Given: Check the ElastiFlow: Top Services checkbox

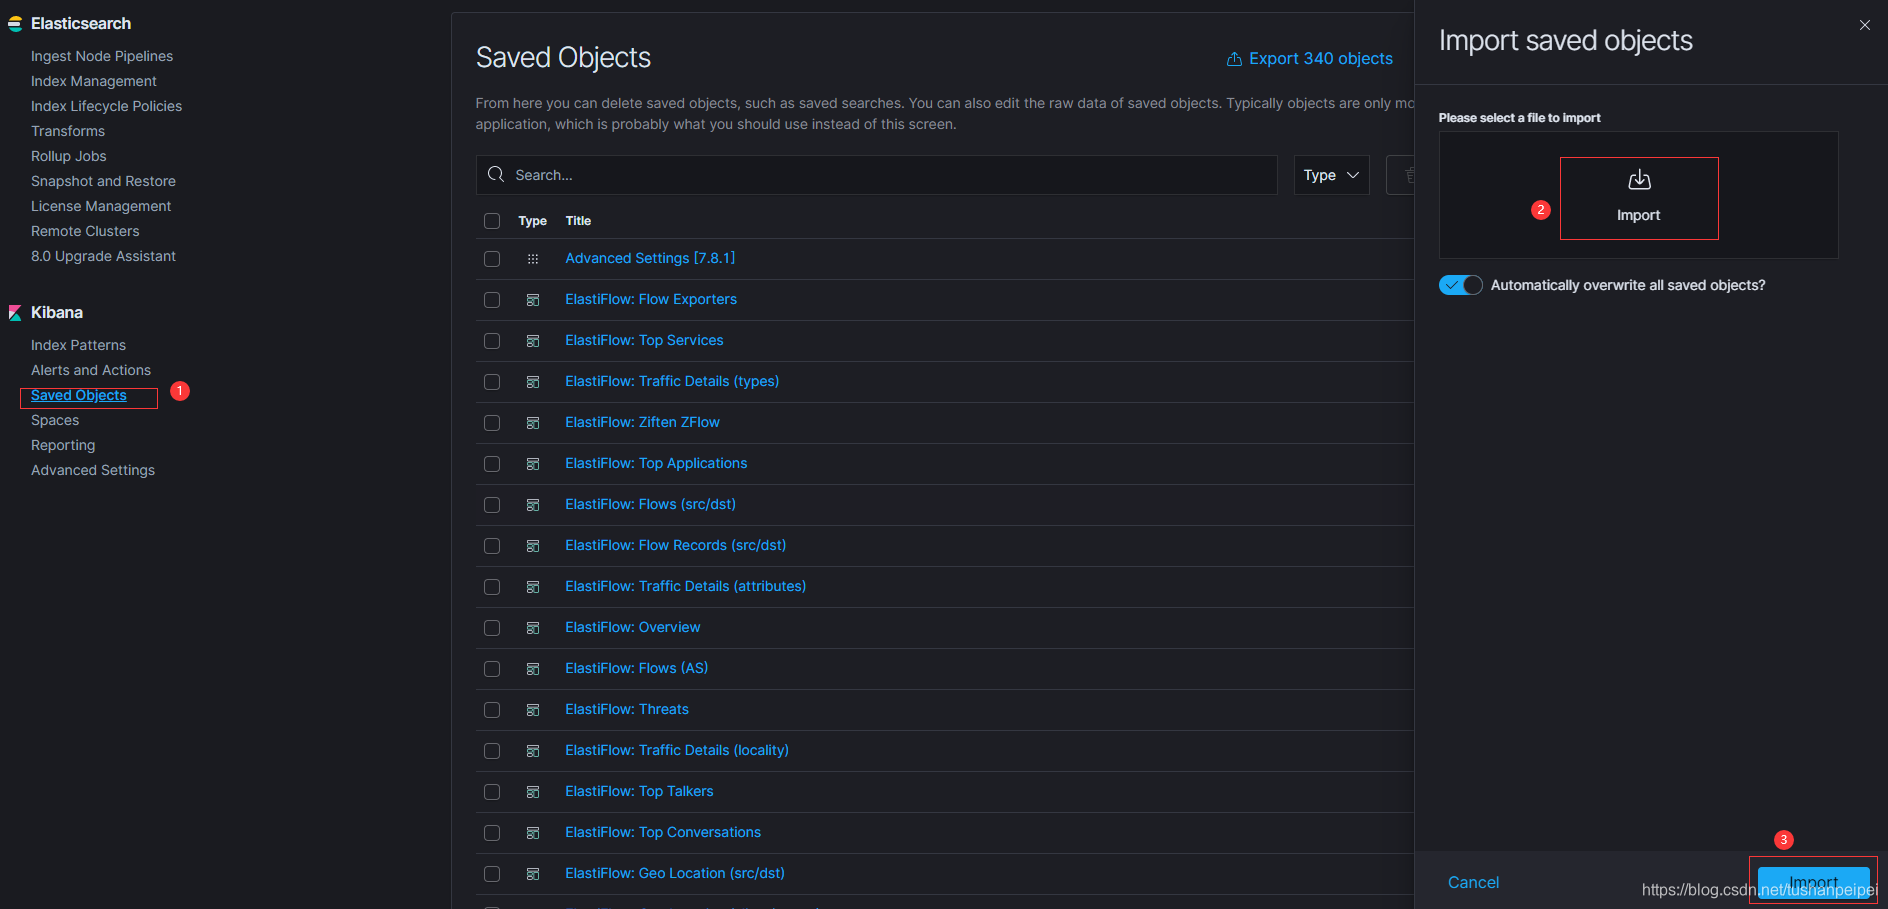Looking at the screenshot, I should point(492,341).
